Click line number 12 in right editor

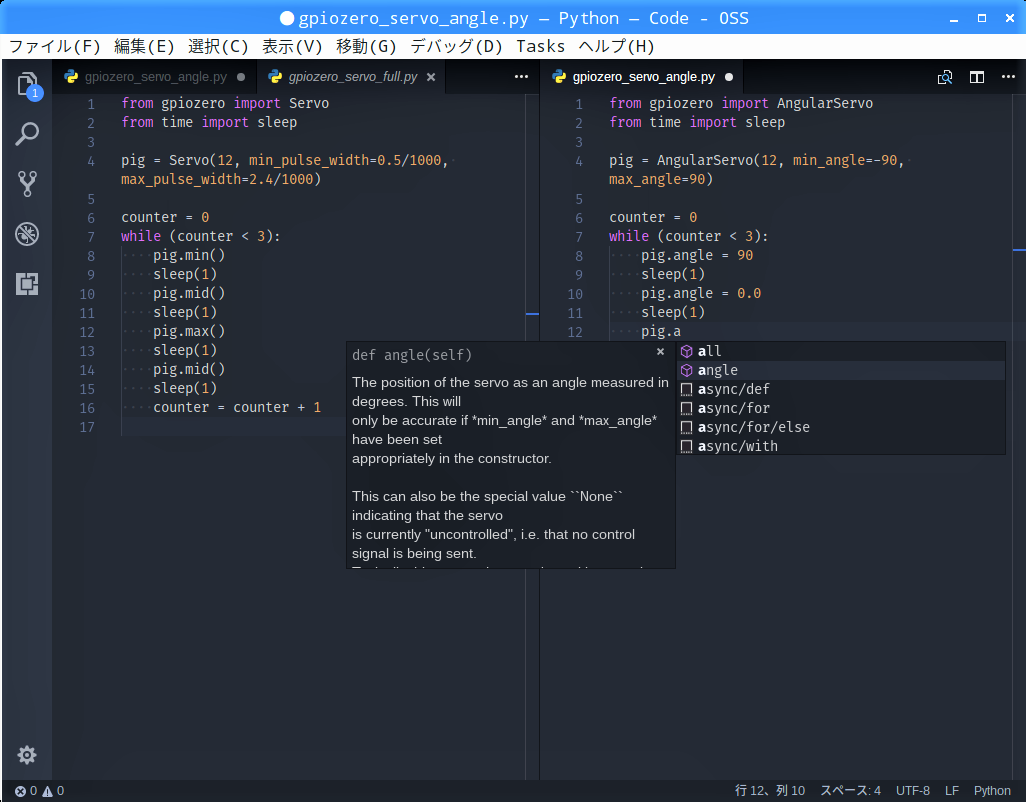pyautogui.click(x=575, y=332)
